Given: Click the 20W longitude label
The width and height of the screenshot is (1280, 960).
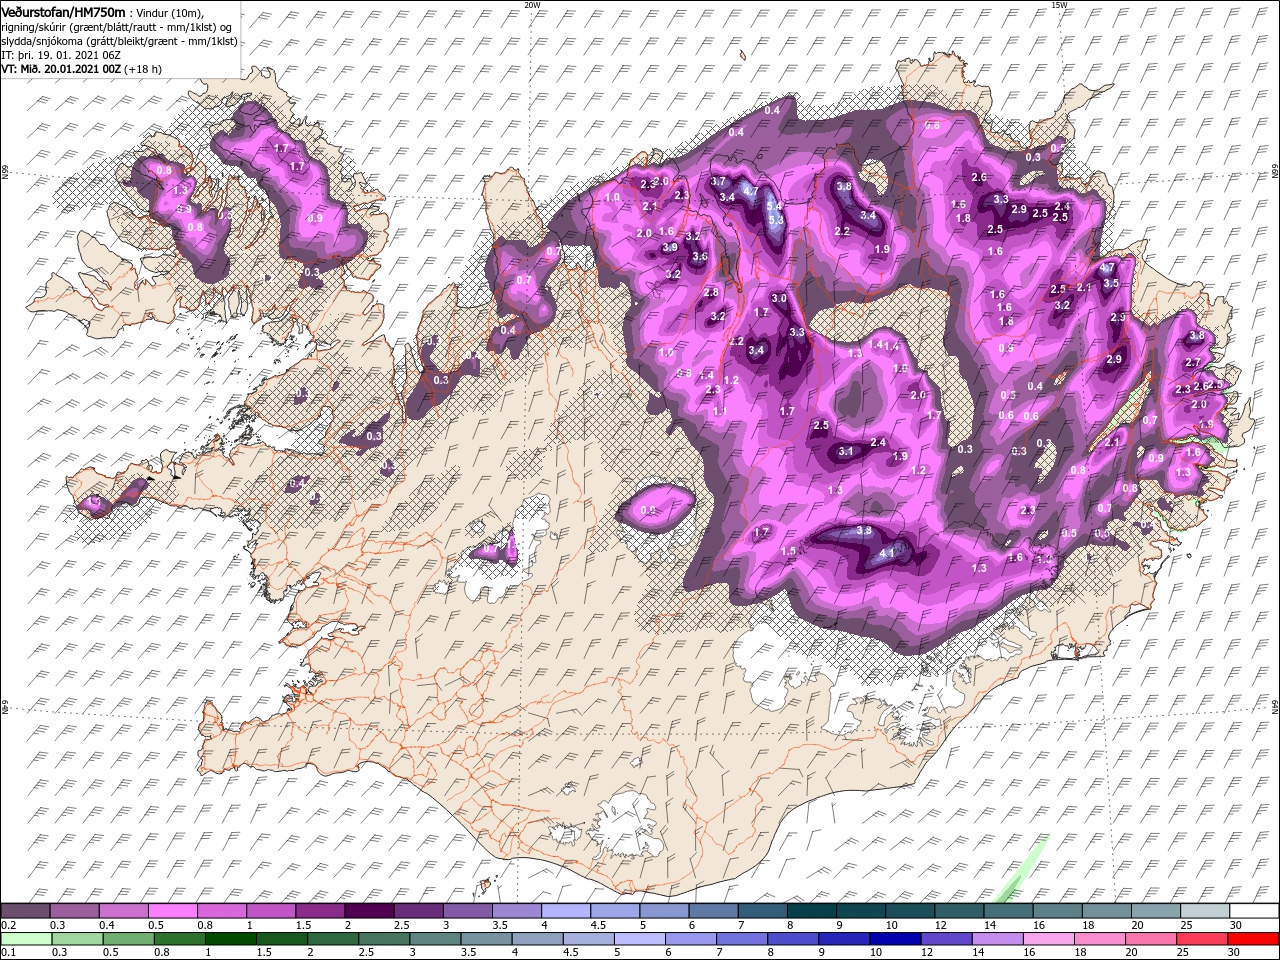Looking at the screenshot, I should [533, 5].
